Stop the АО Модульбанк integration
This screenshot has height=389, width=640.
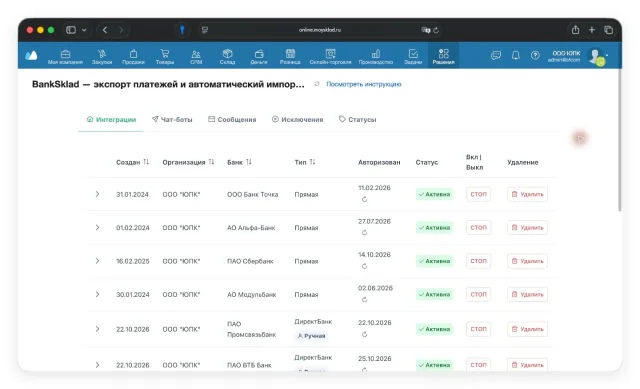[x=478, y=294]
